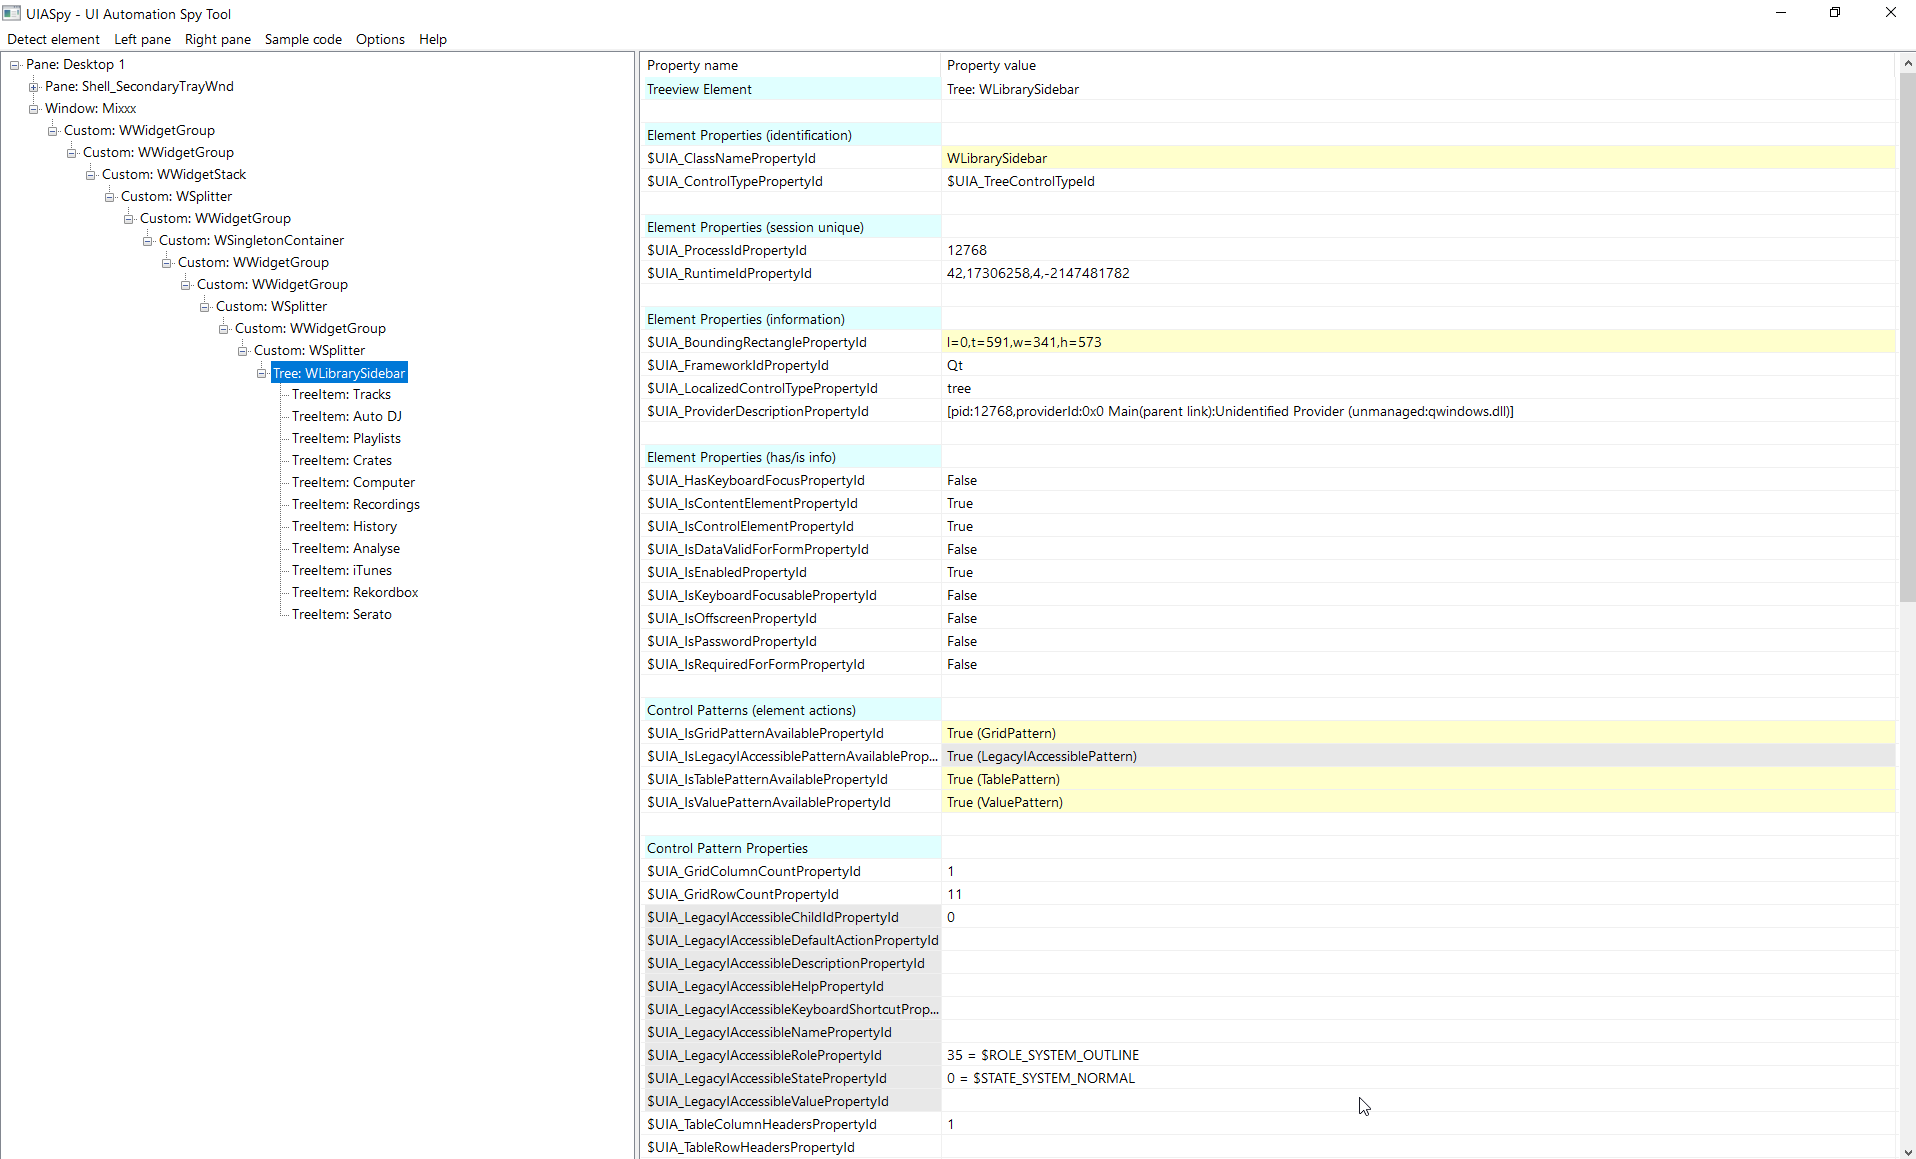Open the Help menu
This screenshot has width=1916, height=1159.
[x=432, y=39]
